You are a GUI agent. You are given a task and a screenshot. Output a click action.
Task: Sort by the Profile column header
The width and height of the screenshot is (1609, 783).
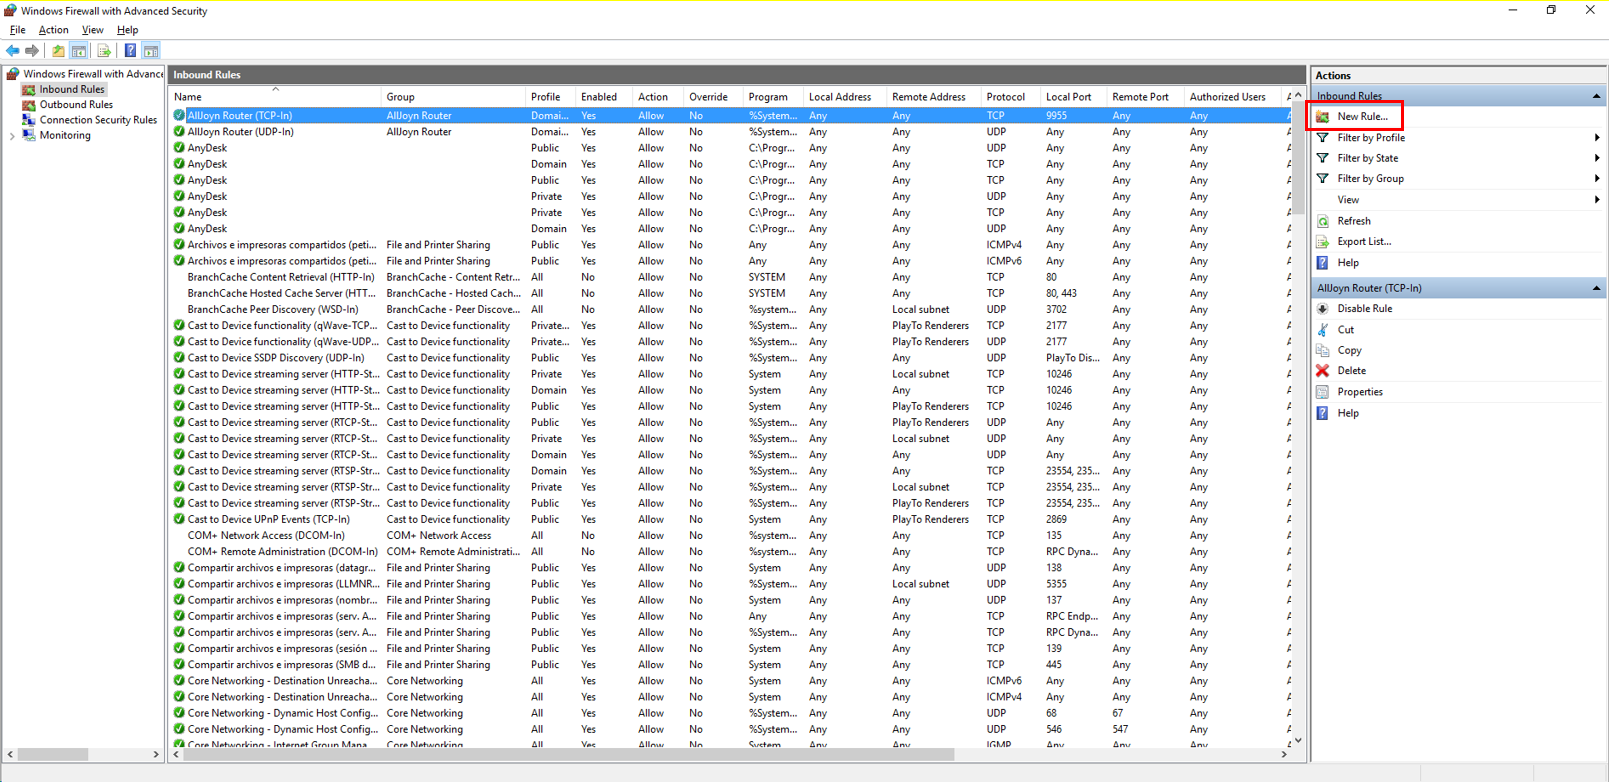[x=550, y=97]
